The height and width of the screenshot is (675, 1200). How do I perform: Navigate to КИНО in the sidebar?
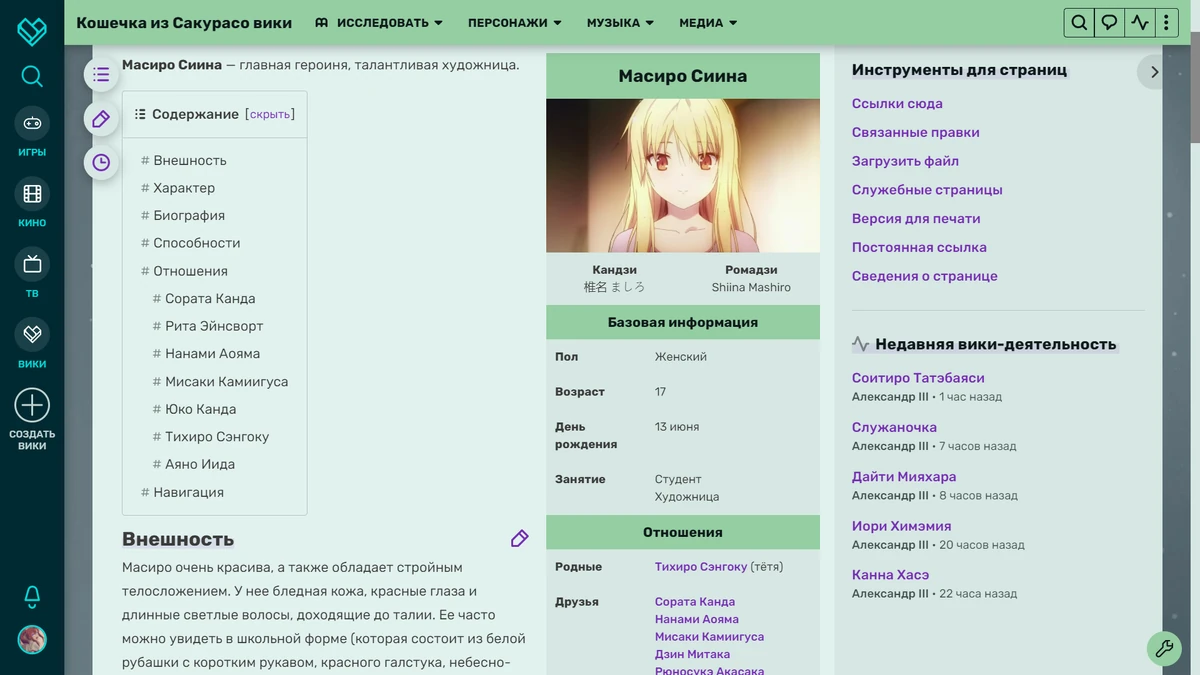[31, 201]
